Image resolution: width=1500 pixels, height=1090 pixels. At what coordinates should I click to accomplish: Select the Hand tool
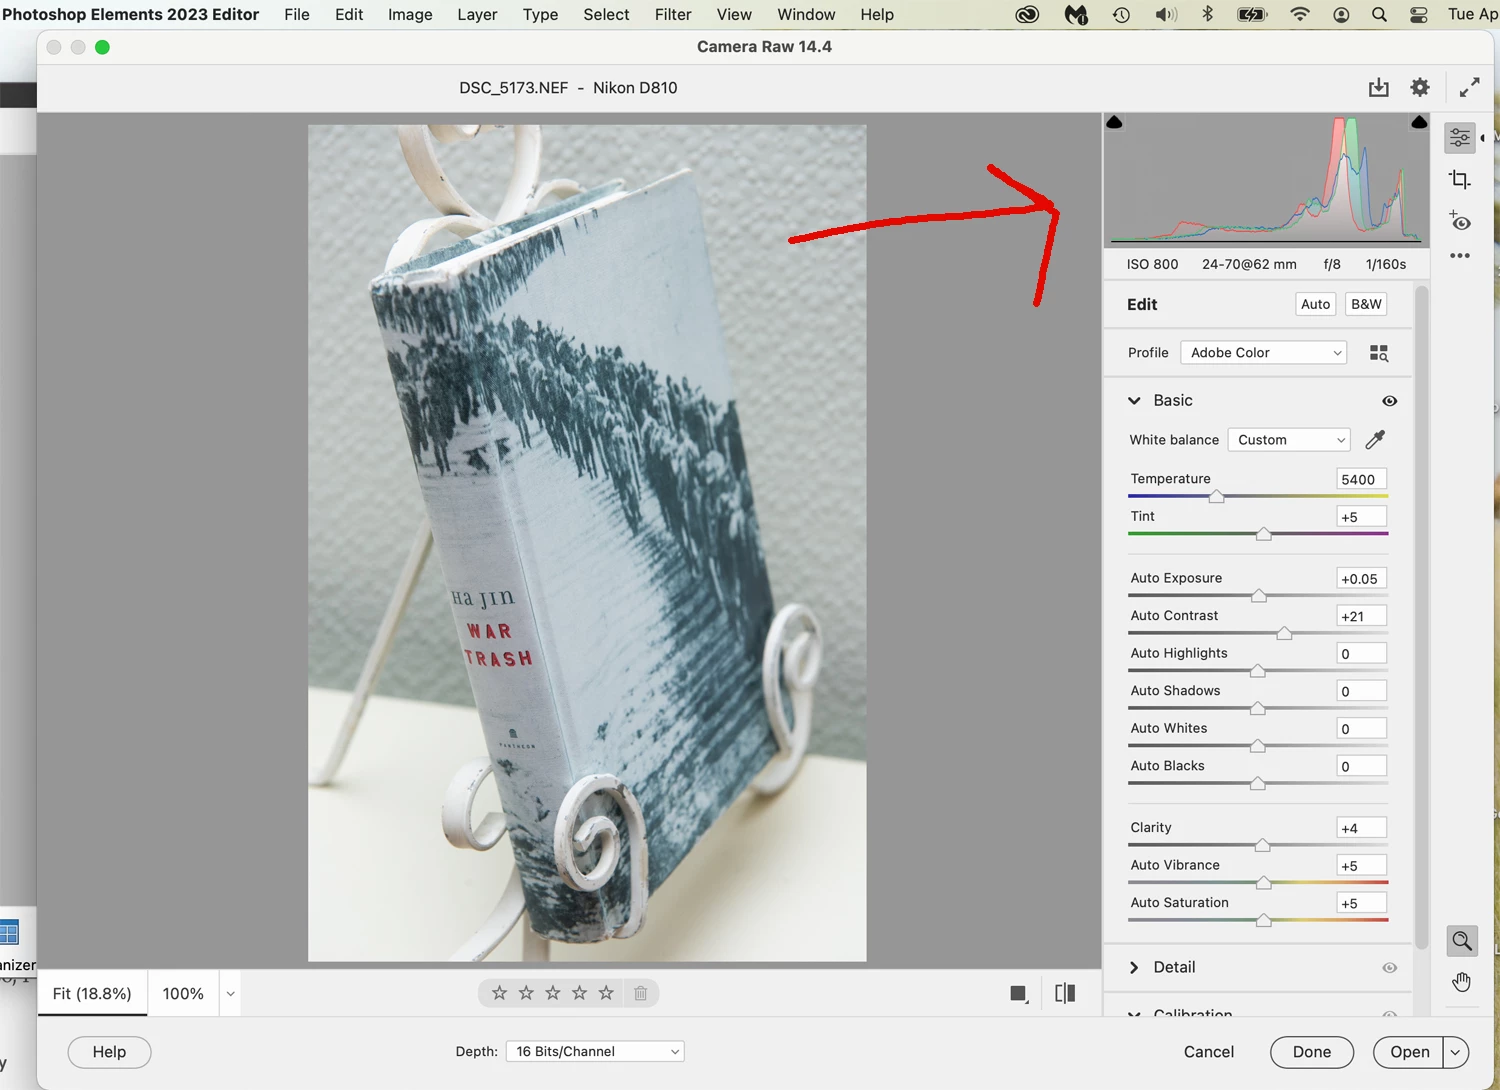(x=1462, y=982)
